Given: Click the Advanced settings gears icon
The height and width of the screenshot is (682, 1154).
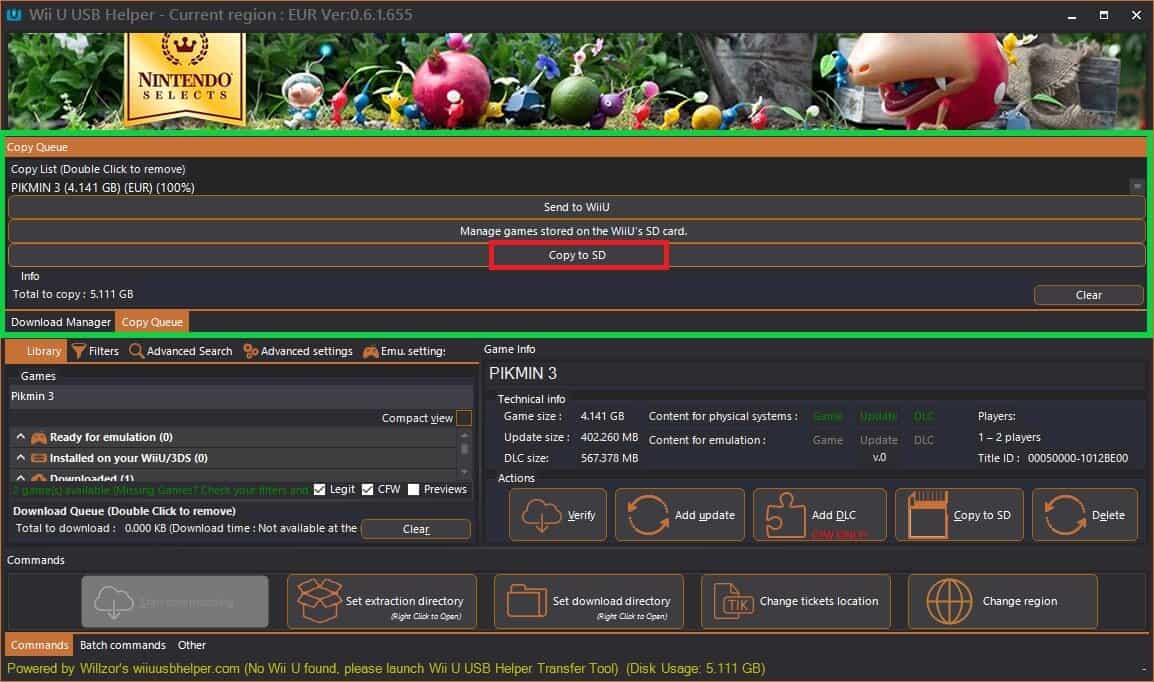Looking at the screenshot, I should [x=250, y=351].
